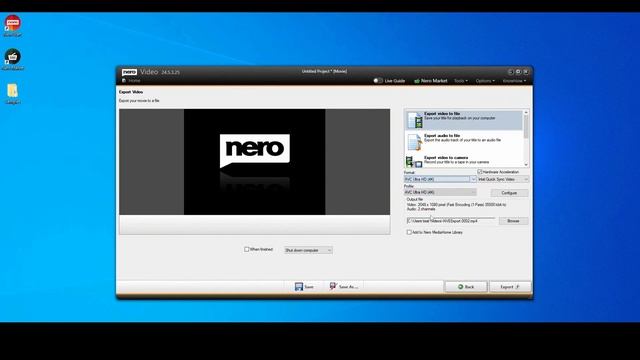Click the export options list scrollbar

[526, 128]
